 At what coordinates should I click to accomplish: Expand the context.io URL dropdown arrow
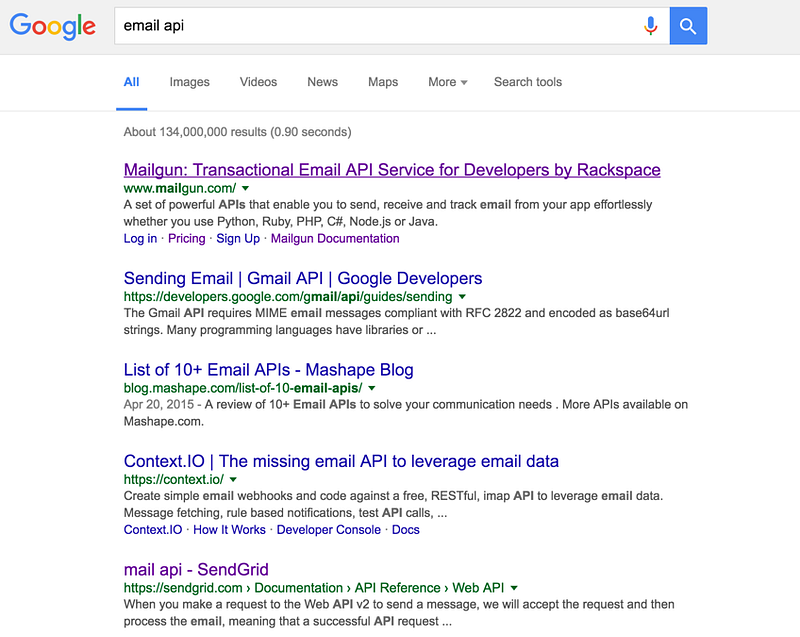tap(233, 480)
